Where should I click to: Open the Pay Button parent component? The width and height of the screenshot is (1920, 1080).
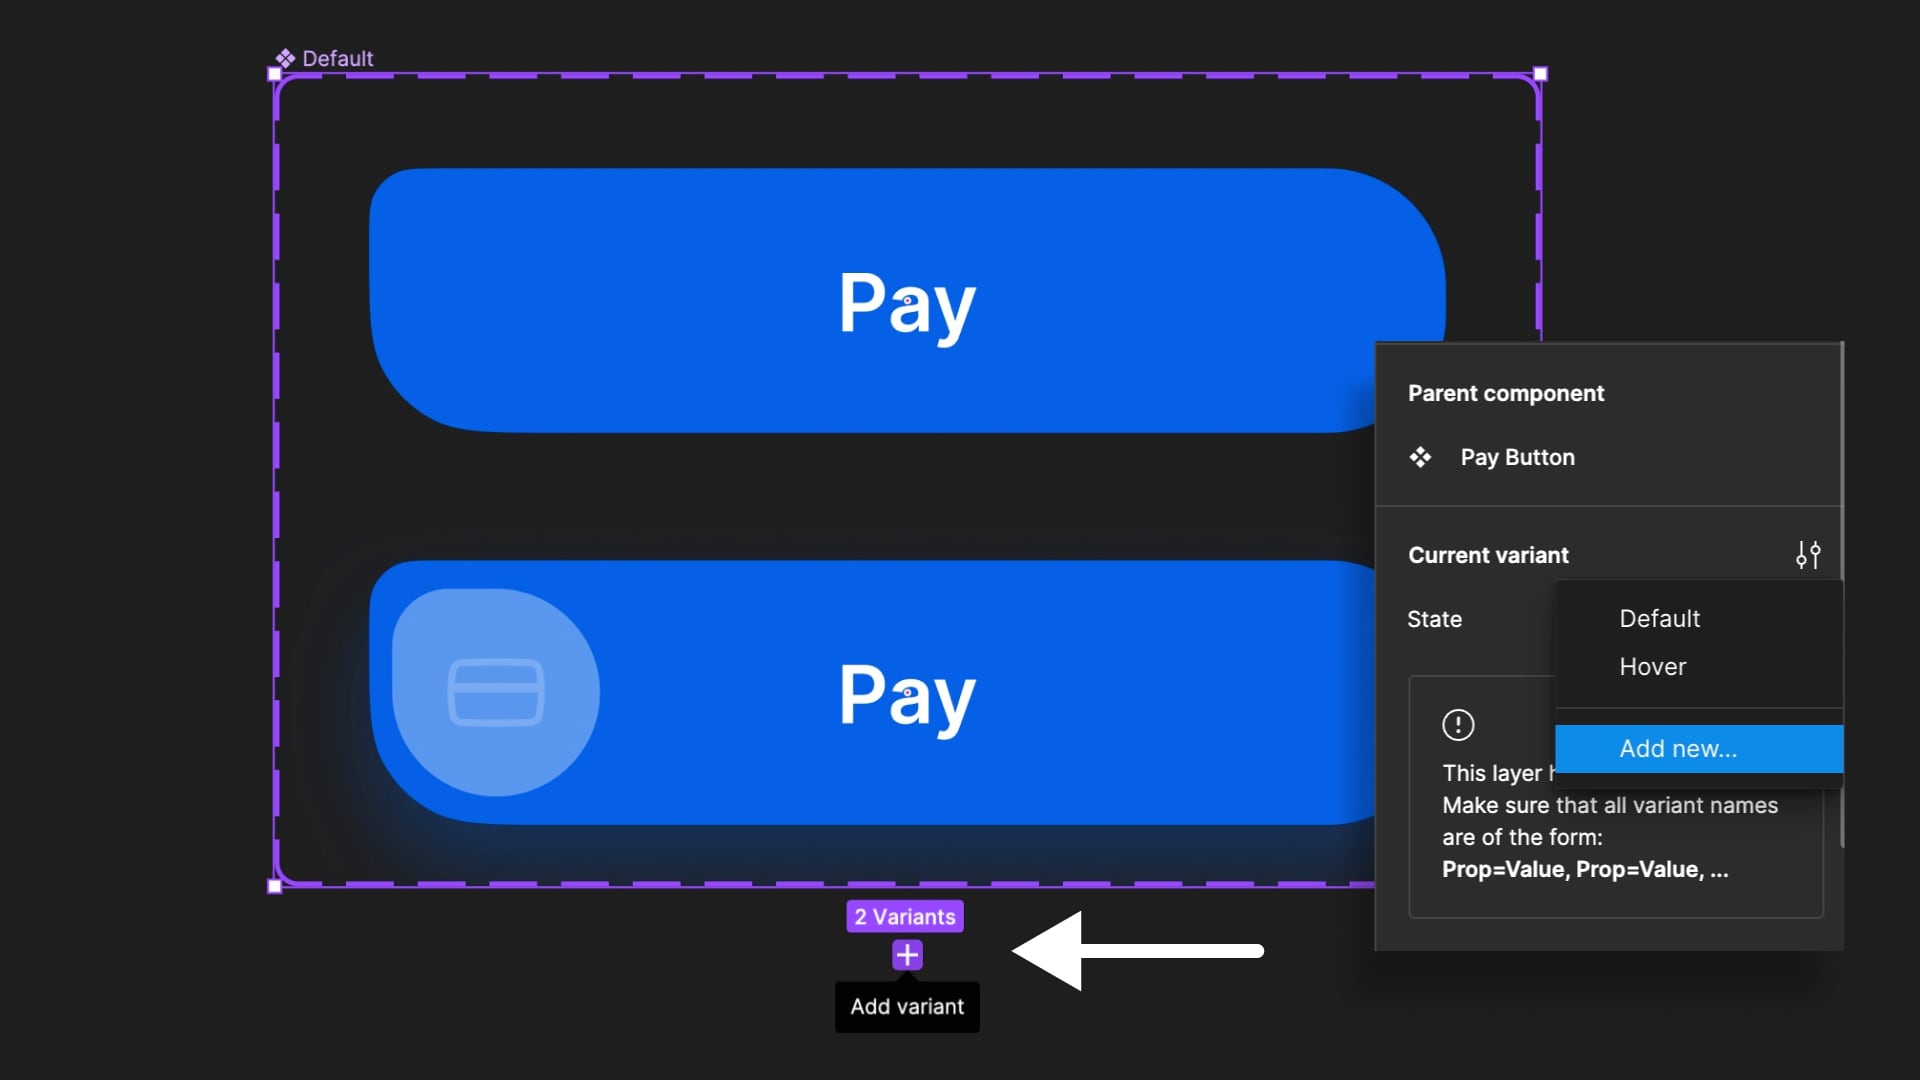(1517, 457)
